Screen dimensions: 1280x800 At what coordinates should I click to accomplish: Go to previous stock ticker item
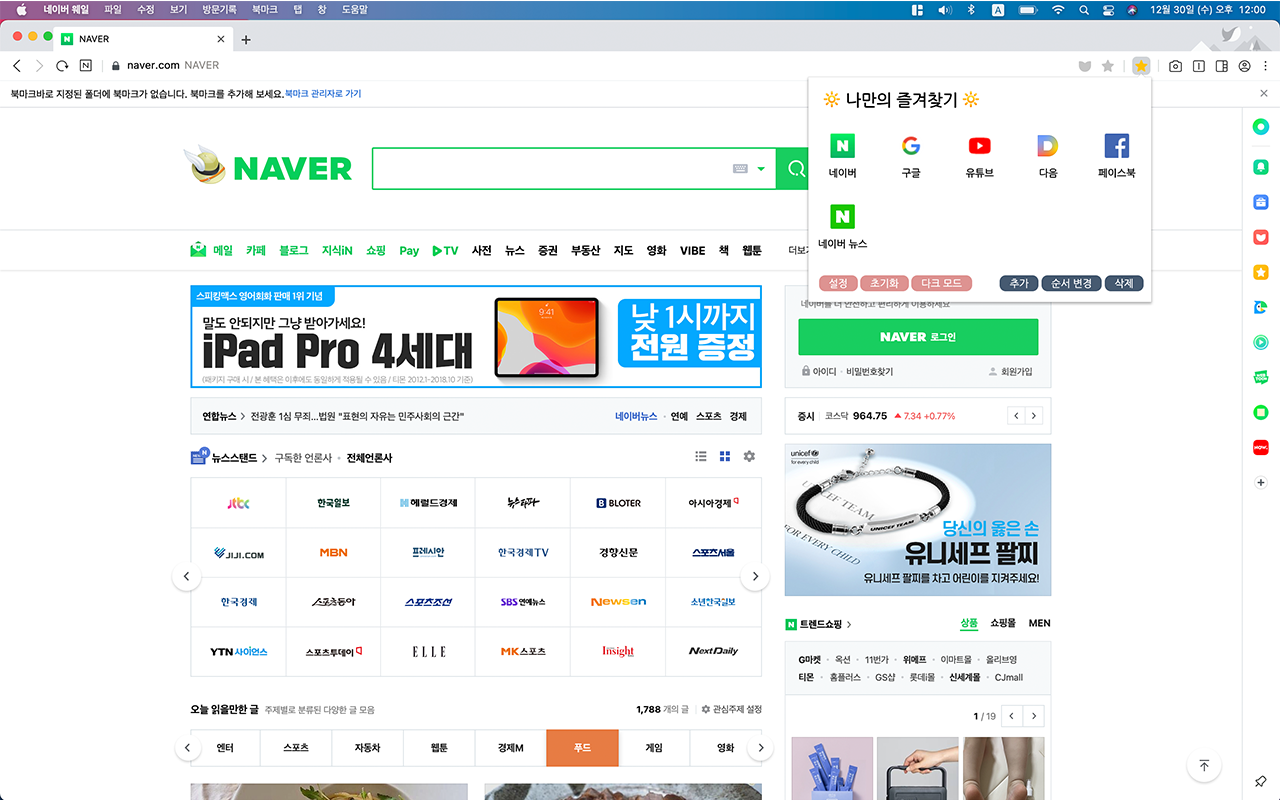click(x=1016, y=416)
